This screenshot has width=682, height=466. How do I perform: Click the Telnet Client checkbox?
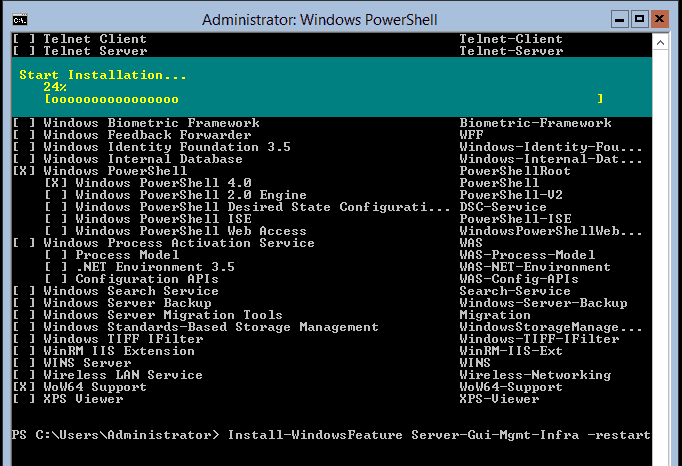point(23,39)
